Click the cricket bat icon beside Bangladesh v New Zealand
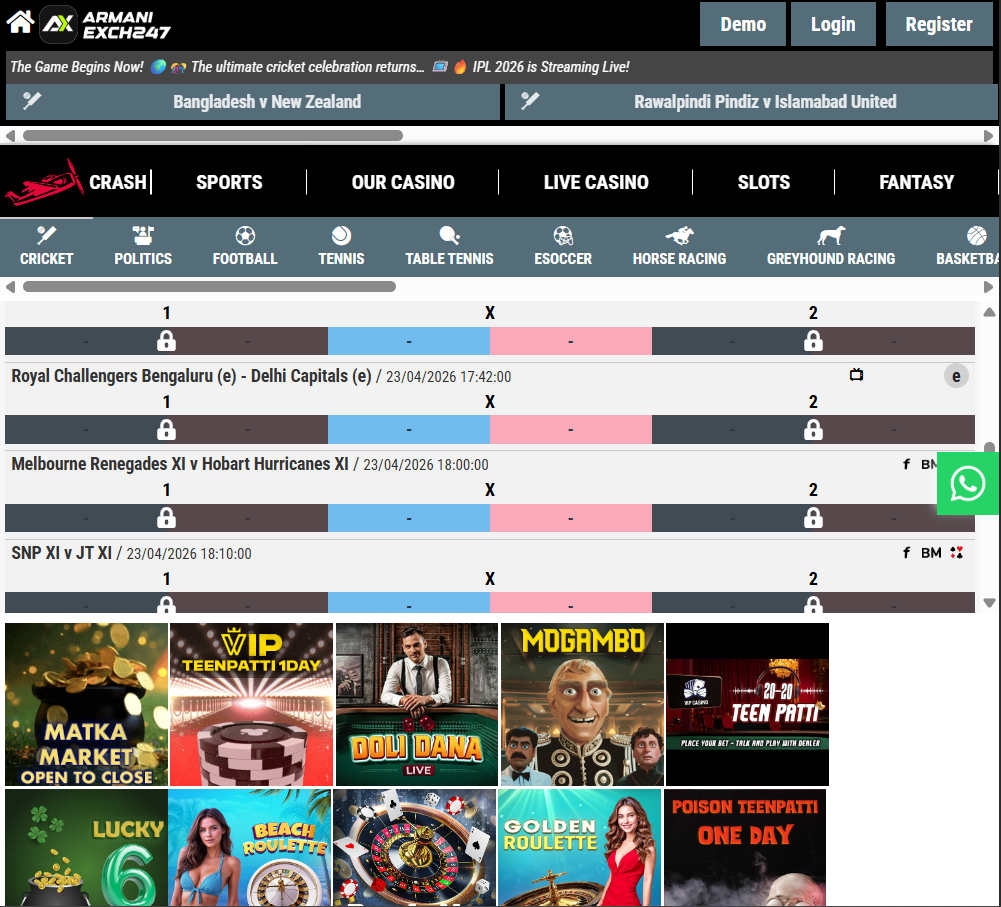Viewport: 1001px width, 907px height. click(32, 100)
